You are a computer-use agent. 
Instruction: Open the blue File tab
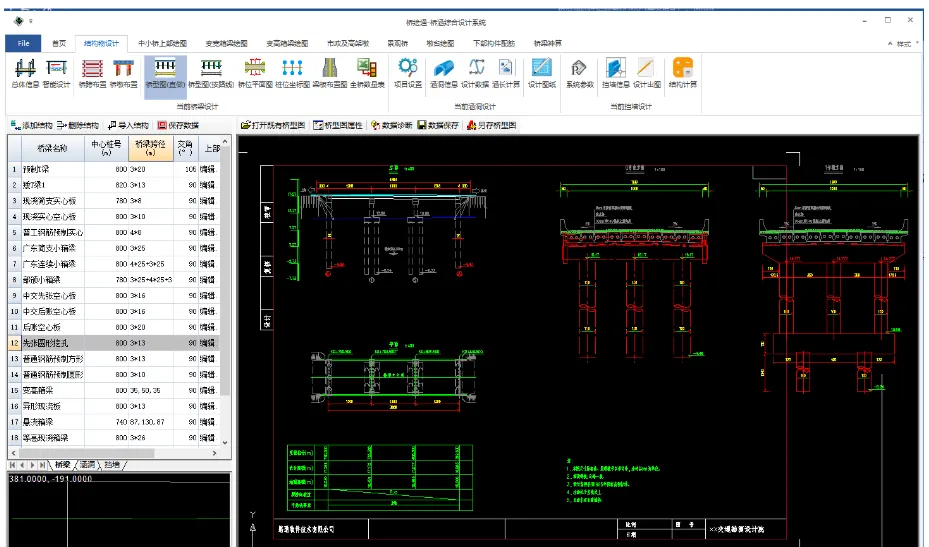(23, 43)
